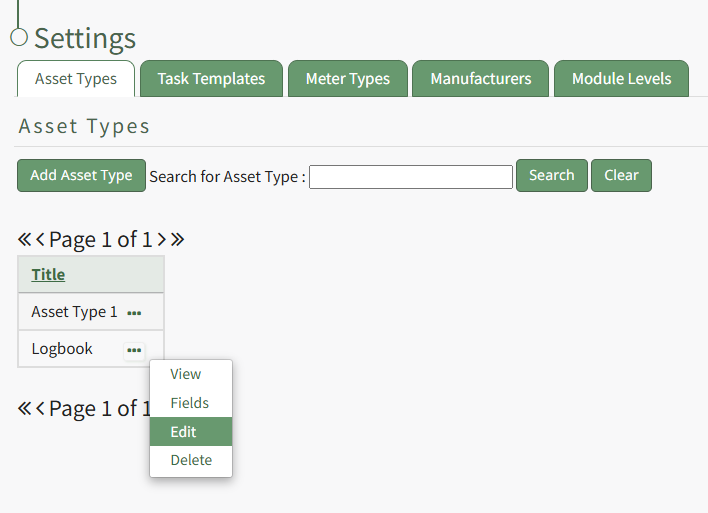The image size is (708, 513).
Task: Open the Asset Type 1 row actions ellipsis
Action: tap(134, 313)
